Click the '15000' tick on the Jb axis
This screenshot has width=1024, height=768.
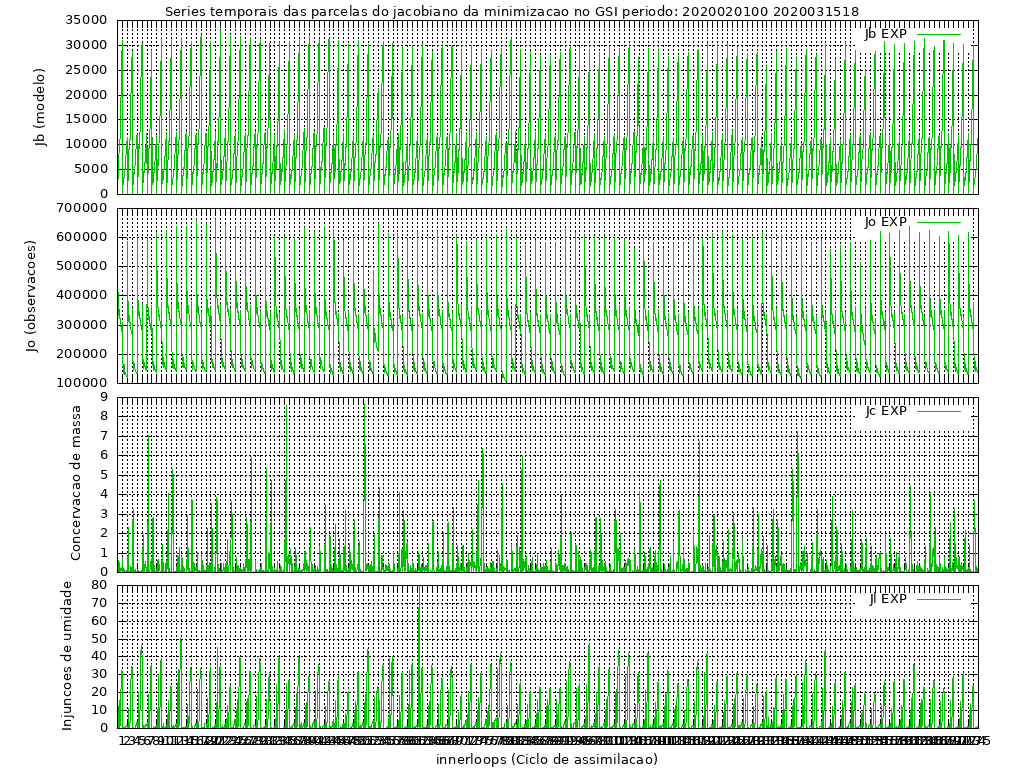(x=86, y=119)
